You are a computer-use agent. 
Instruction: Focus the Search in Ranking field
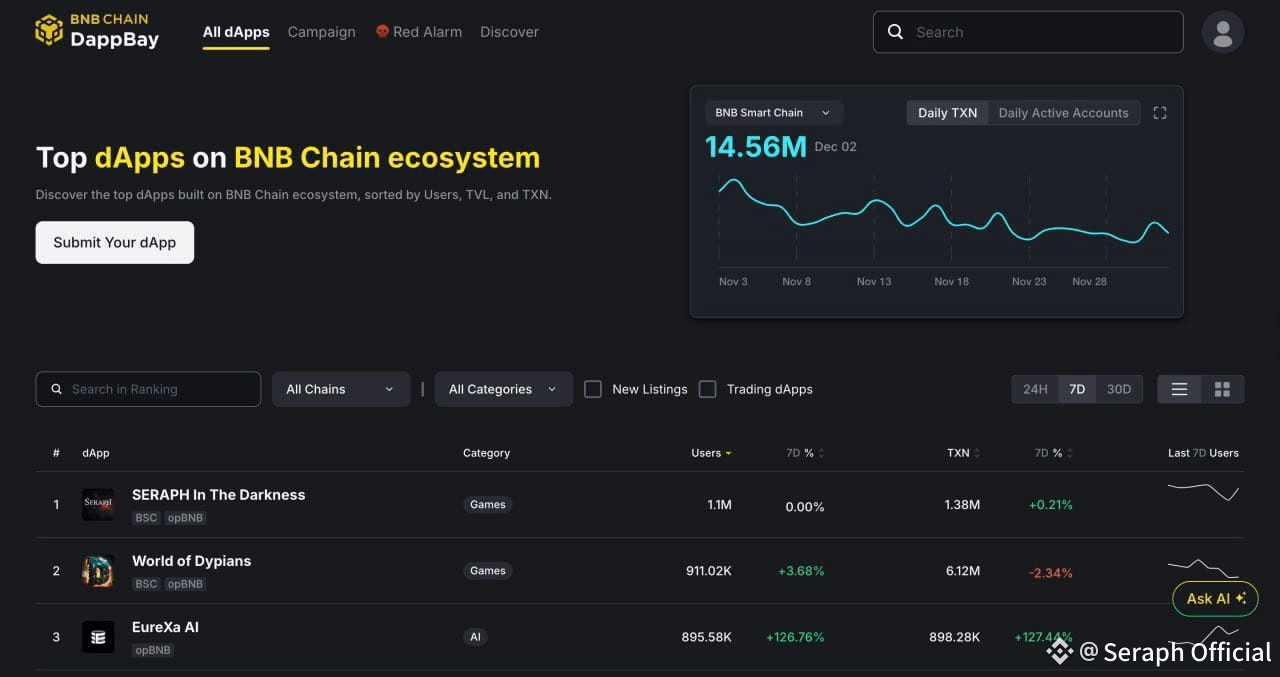coord(148,389)
